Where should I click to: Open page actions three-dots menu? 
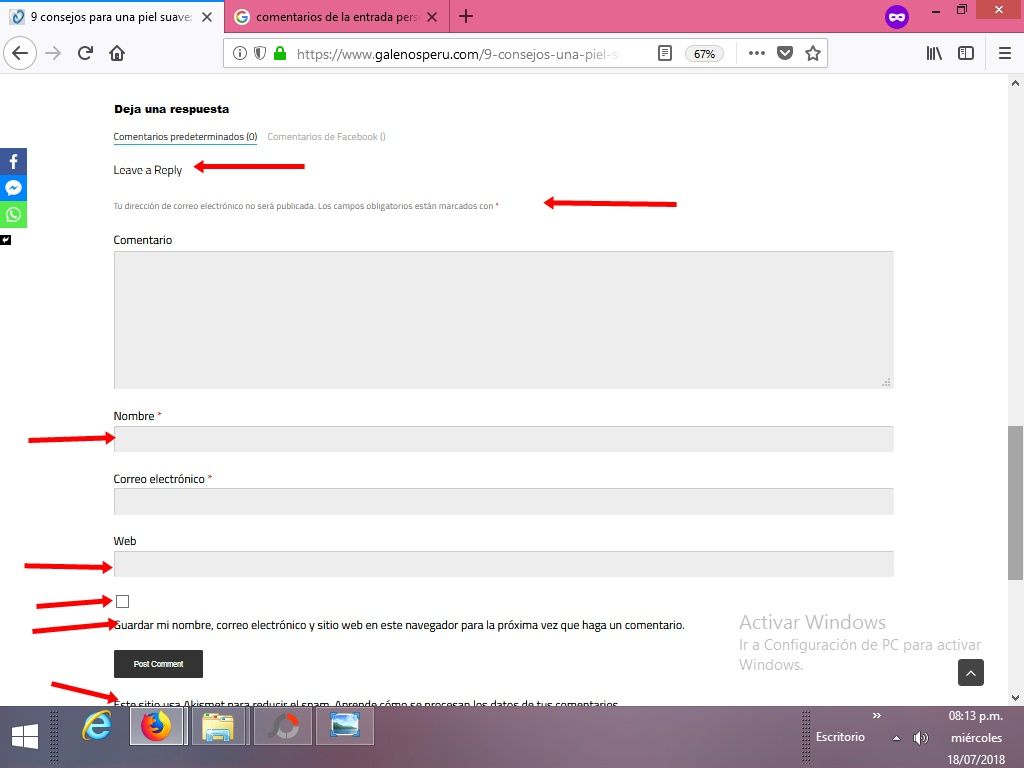[x=756, y=53]
